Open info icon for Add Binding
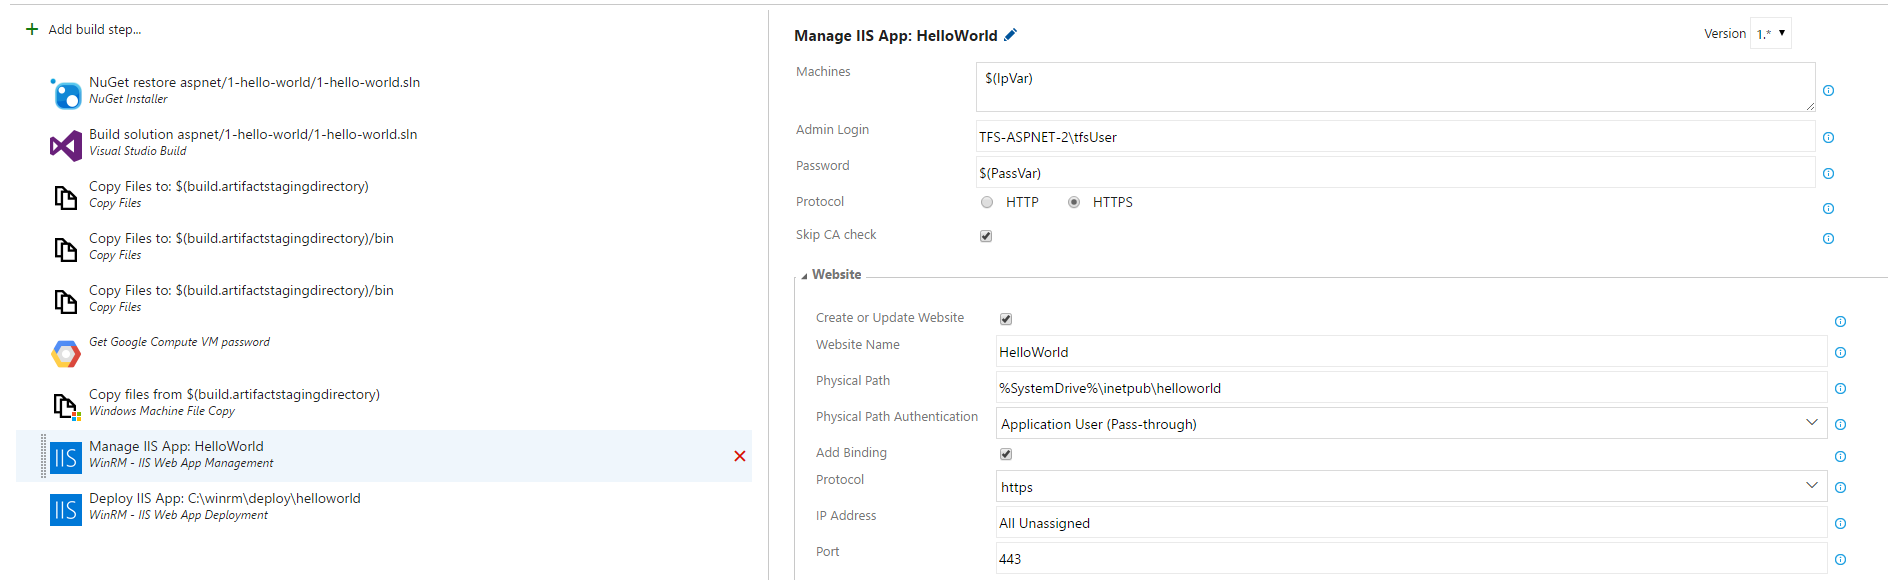The image size is (1888, 580). (1841, 457)
